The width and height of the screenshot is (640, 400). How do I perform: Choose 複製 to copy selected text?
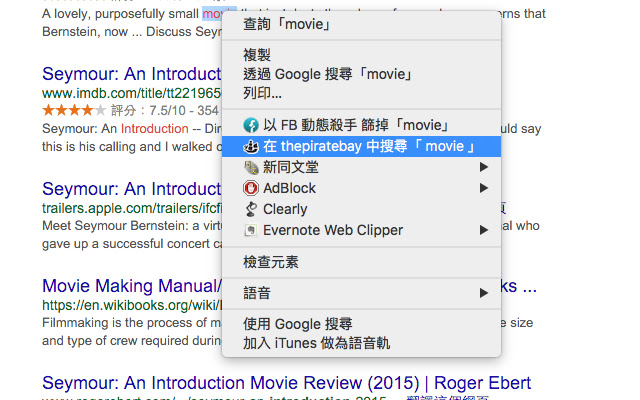258,55
